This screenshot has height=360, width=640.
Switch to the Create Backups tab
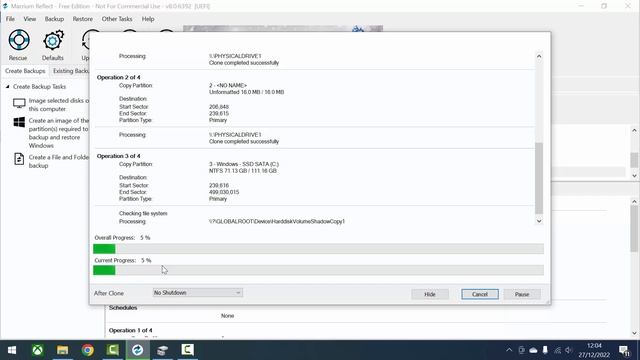coord(25,71)
